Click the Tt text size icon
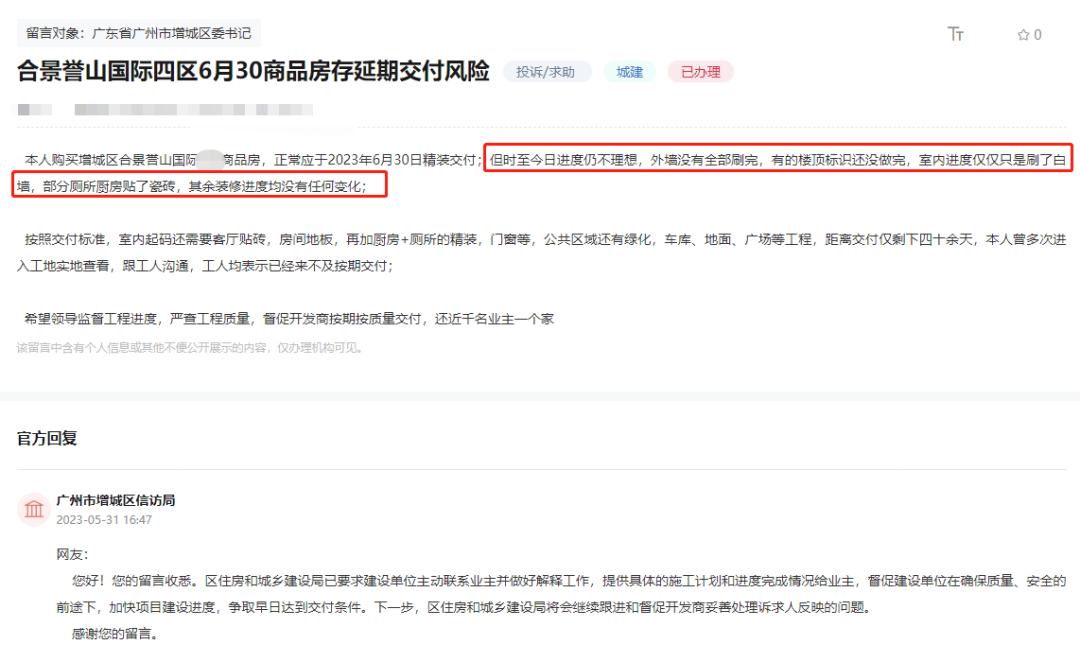The height and width of the screenshot is (662, 1080). pos(956,33)
